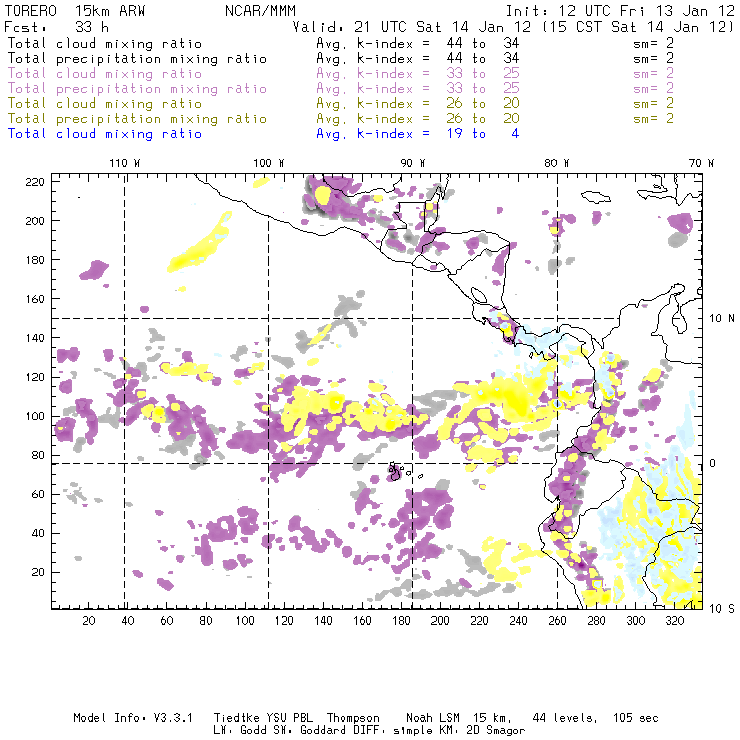Select the "Thompson" microphysics text

(x=353, y=719)
